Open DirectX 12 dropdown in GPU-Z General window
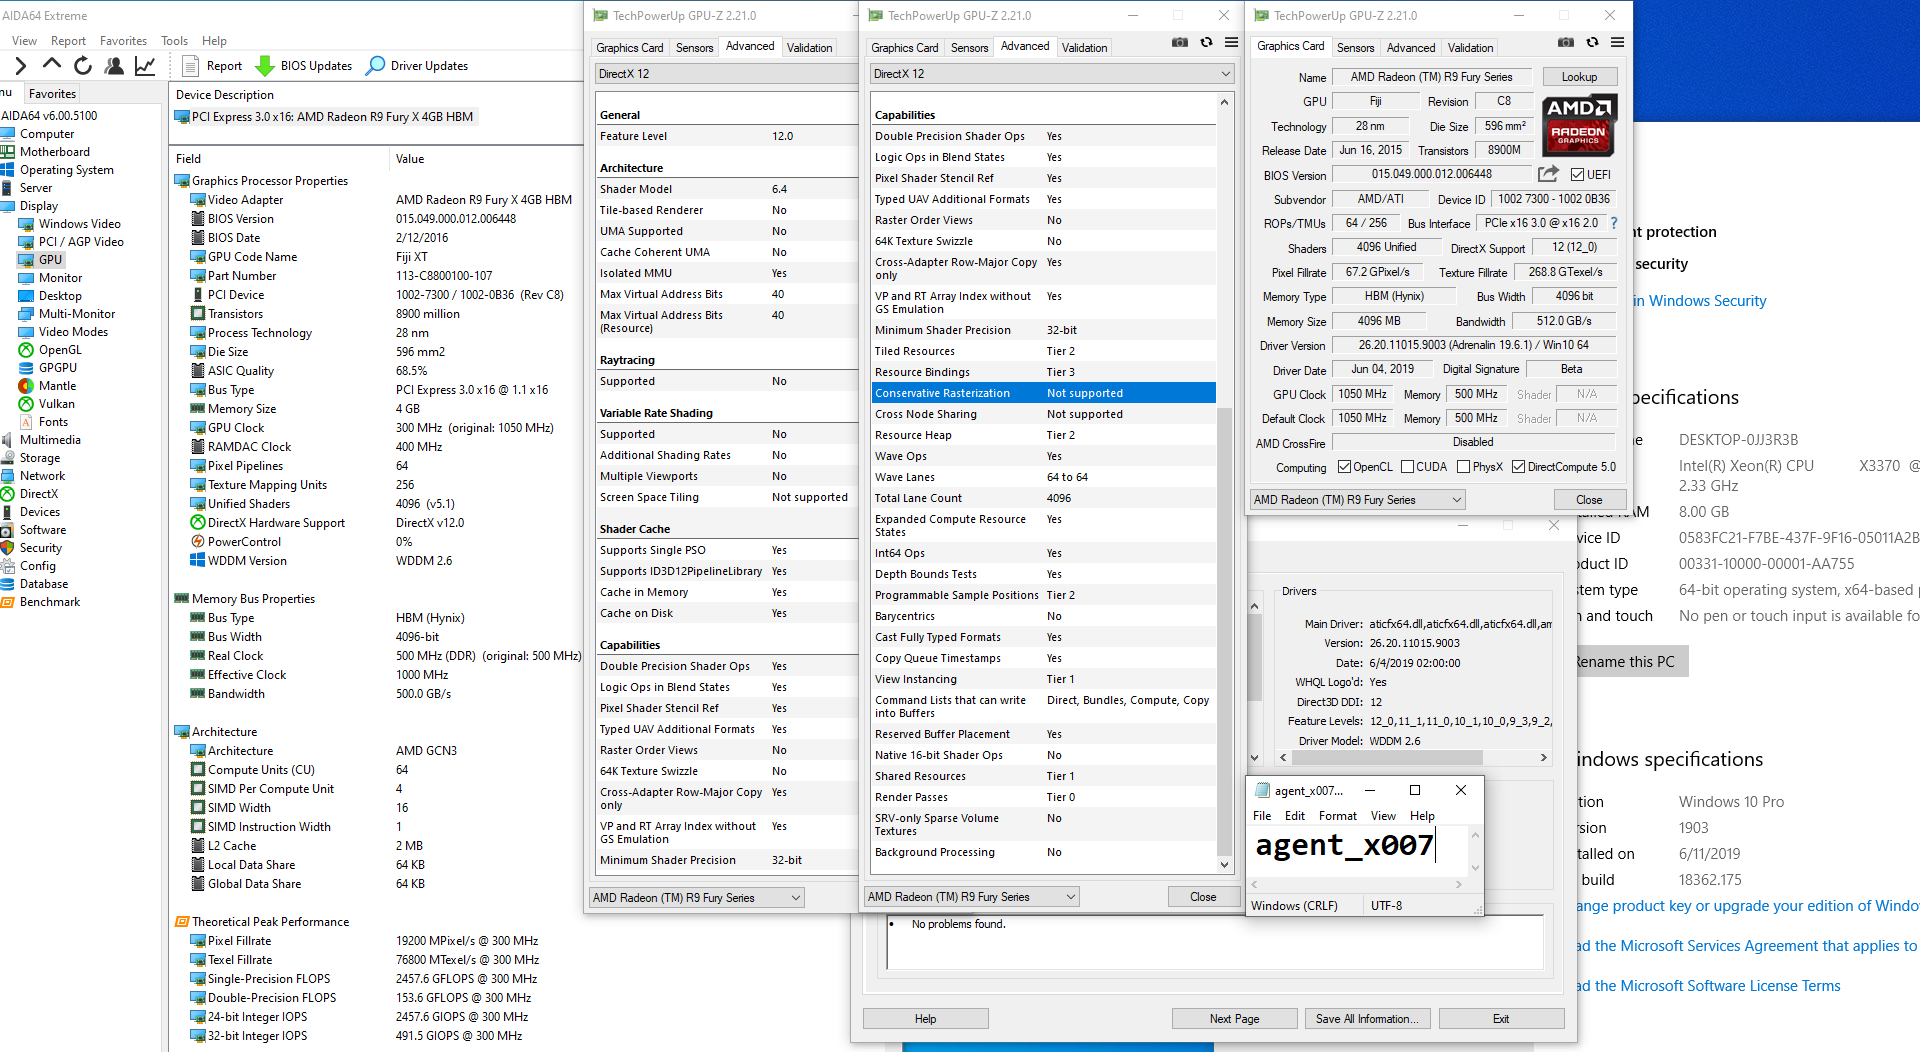This screenshot has width=1920, height=1052. pos(726,74)
